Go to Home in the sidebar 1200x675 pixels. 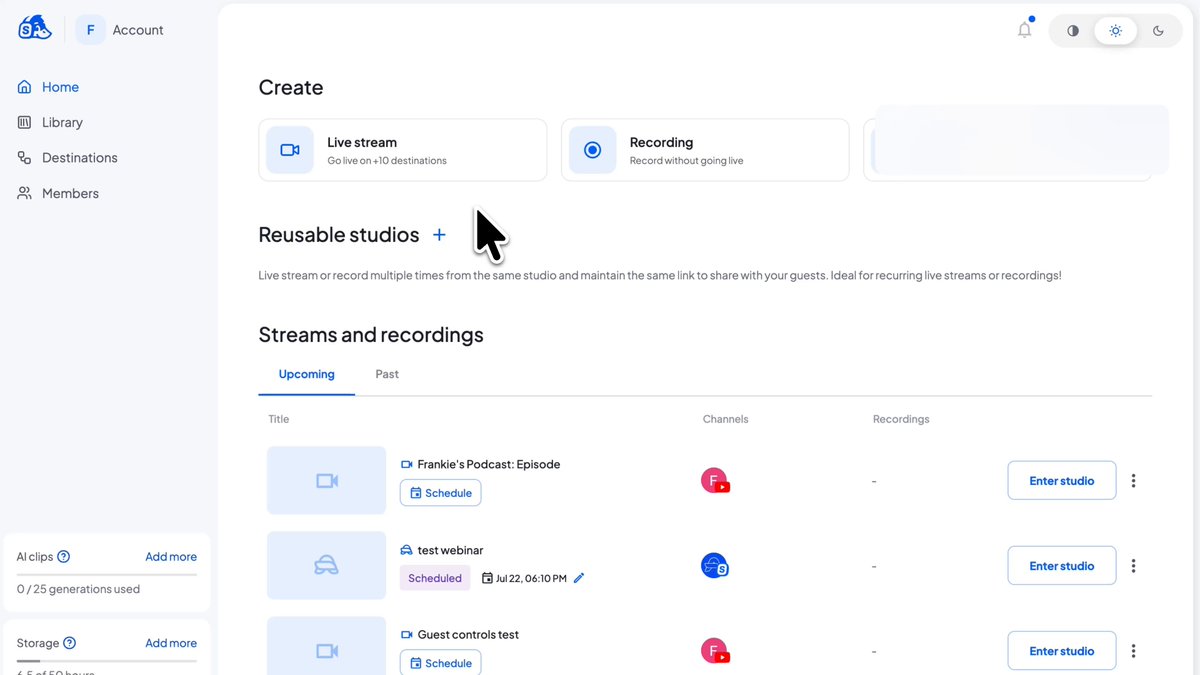click(x=48, y=87)
